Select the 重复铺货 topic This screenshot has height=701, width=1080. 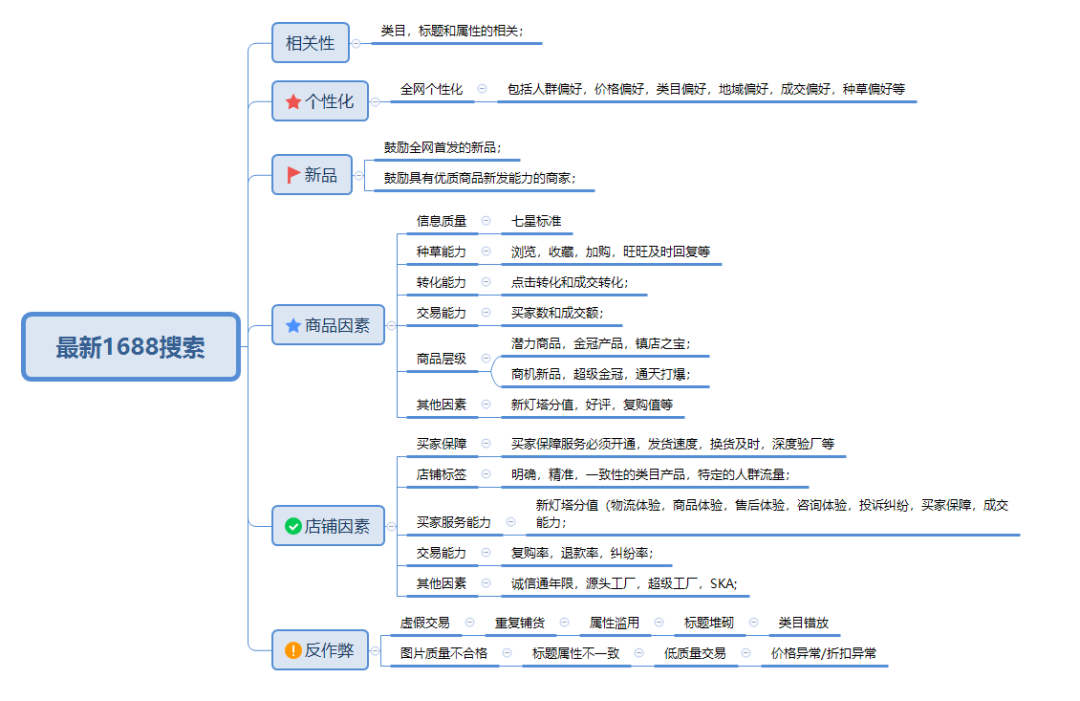click(x=520, y=623)
